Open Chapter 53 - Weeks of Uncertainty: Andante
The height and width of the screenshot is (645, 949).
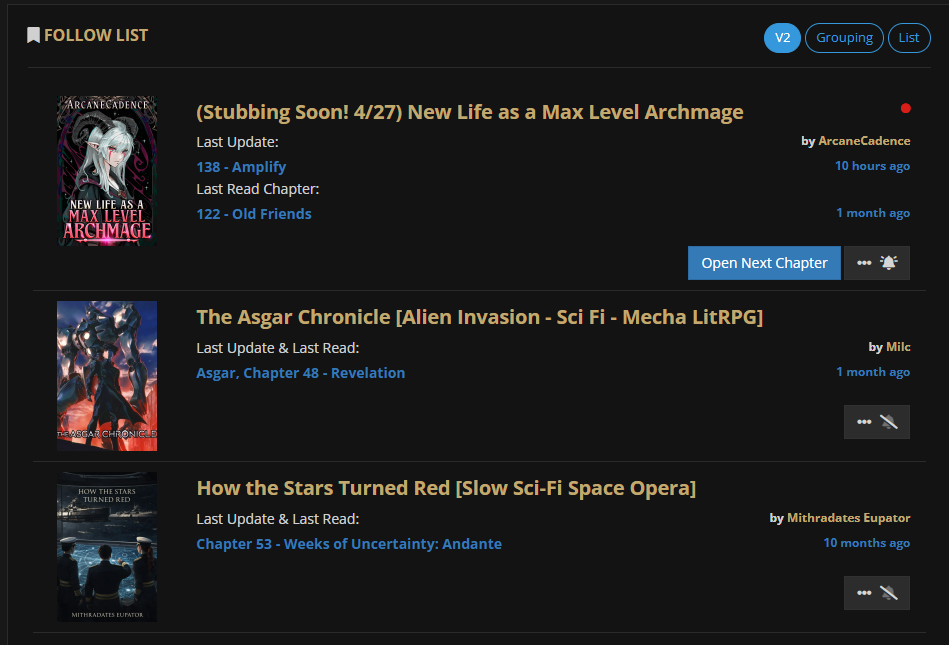(349, 544)
